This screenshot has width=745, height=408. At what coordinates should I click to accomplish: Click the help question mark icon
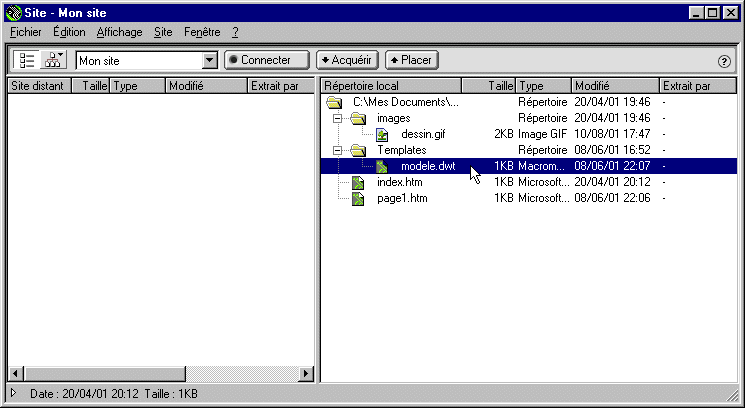tap(725, 61)
